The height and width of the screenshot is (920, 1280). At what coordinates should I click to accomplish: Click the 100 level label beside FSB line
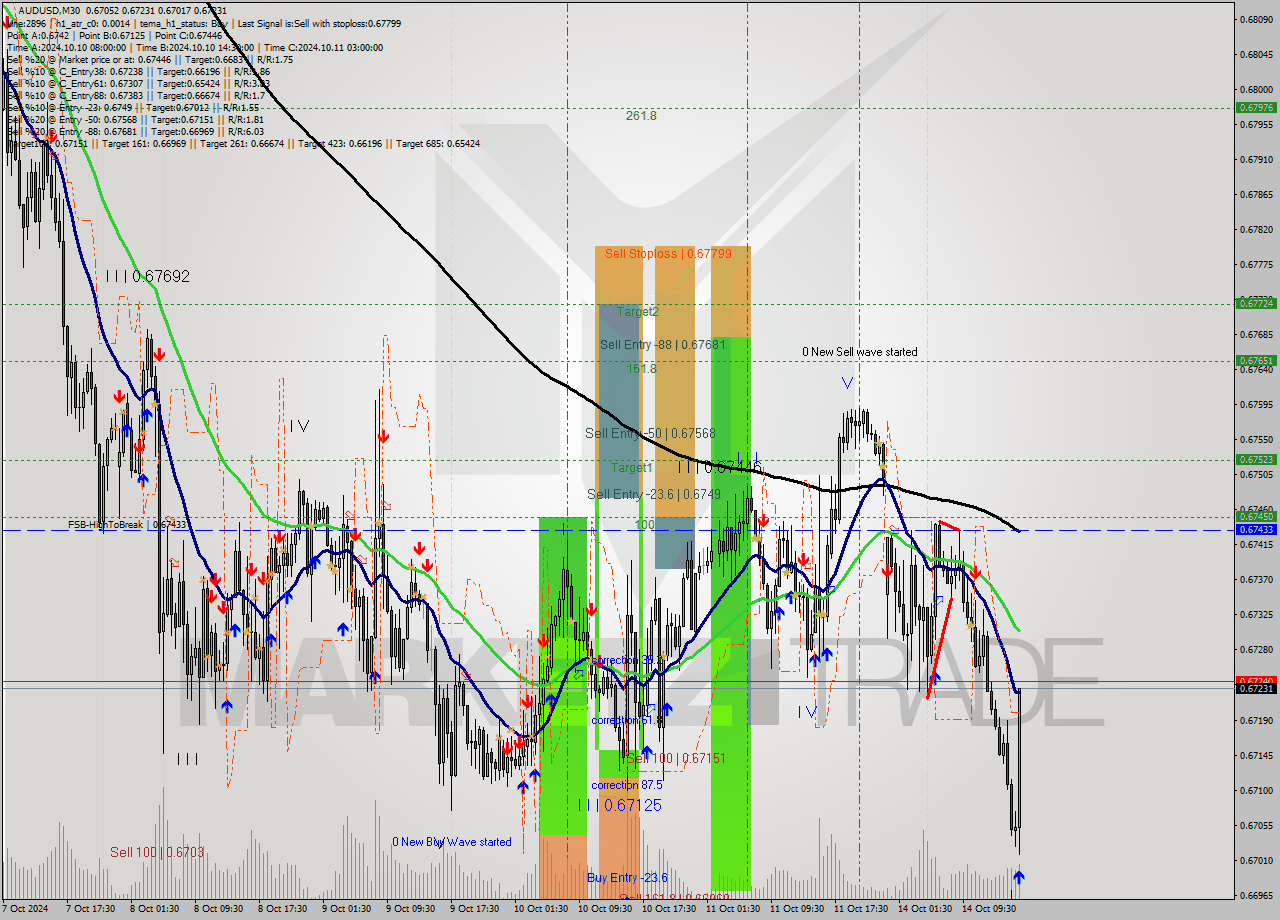click(644, 524)
